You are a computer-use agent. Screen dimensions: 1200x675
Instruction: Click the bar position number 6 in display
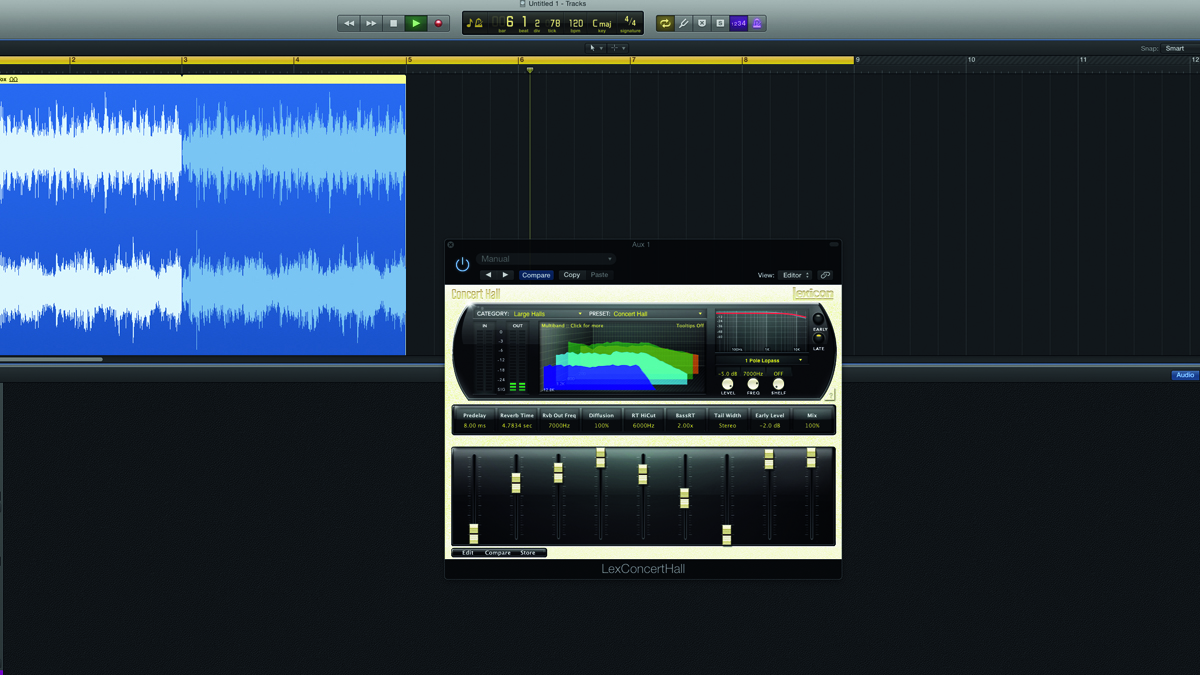pos(509,22)
